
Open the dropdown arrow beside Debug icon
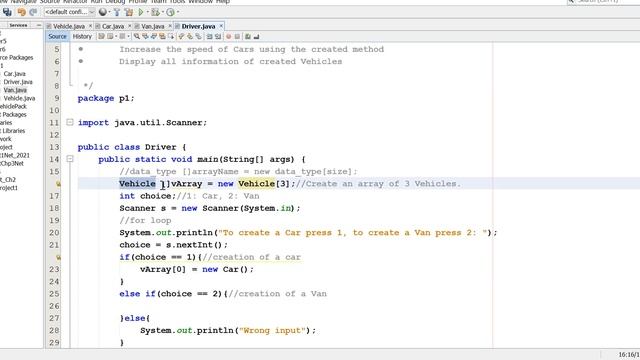coord(163,12)
